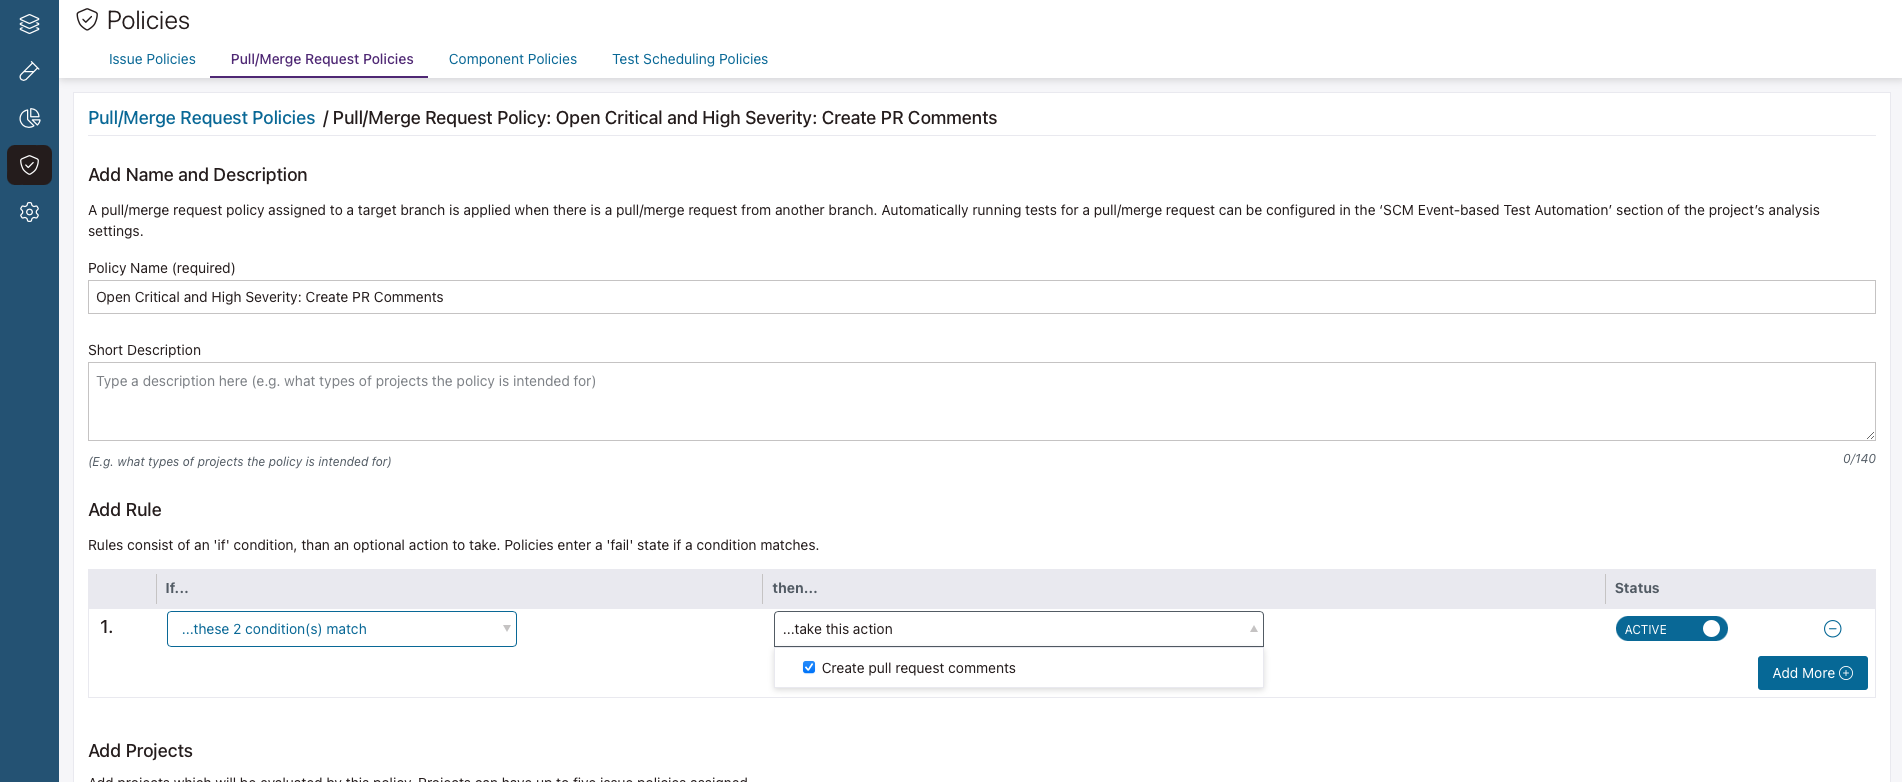Screen dimensions: 1902x782
Task: Open the layers stack sidebar icon
Action: 29,24
